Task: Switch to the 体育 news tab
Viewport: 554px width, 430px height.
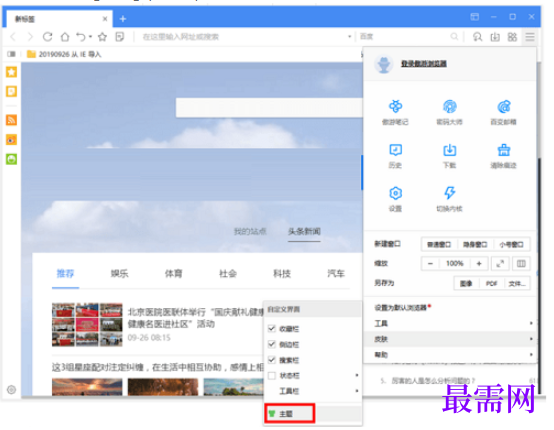Action: click(x=173, y=273)
